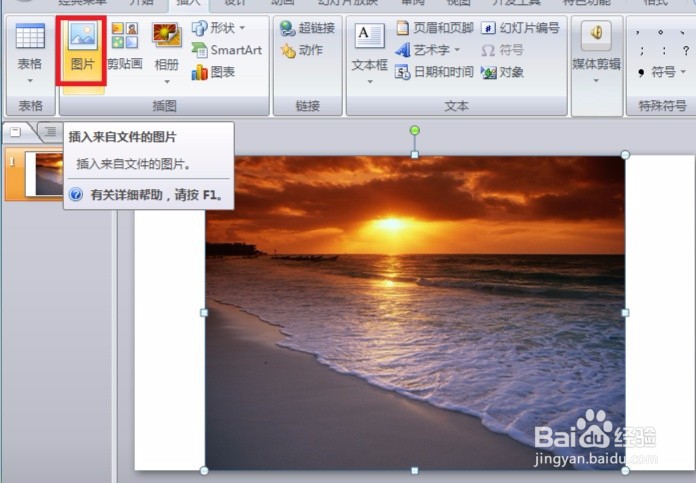The width and height of the screenshot is (696, 483).
Task: Click the blue help icon in tooltip
Action: coord(76,194)
